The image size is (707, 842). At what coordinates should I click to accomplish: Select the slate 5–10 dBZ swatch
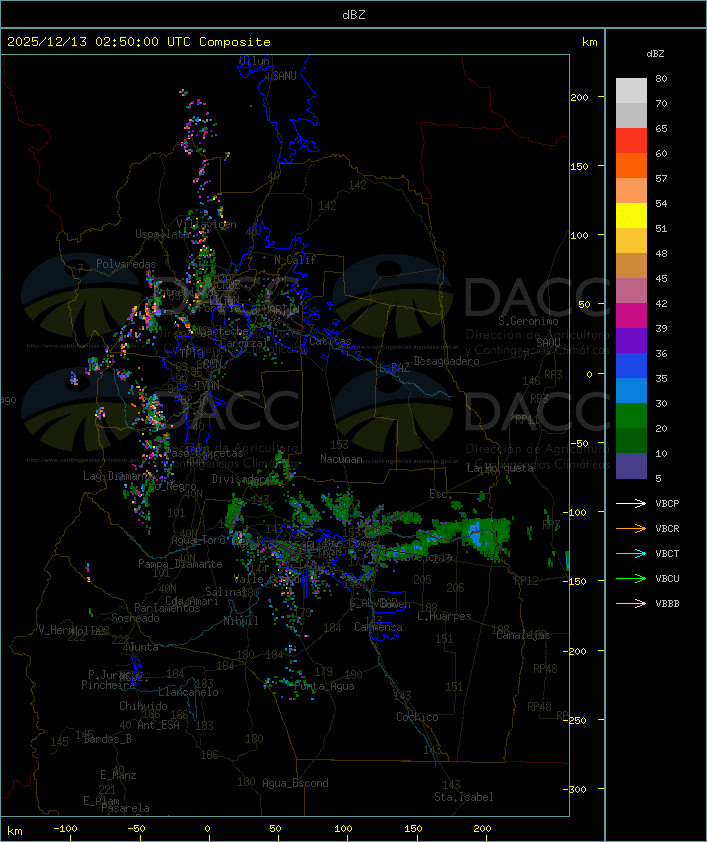(631, 465)
